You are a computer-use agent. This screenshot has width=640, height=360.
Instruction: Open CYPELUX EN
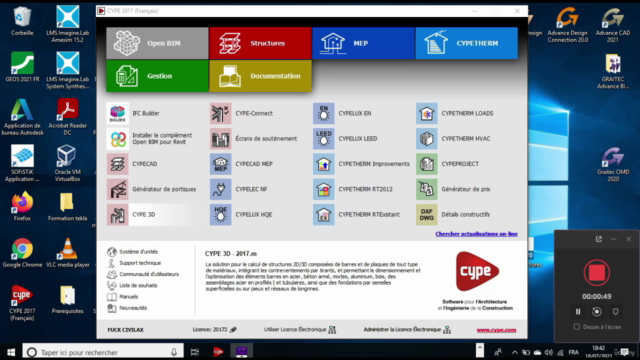pyautogui.click(x=342, y=113)
